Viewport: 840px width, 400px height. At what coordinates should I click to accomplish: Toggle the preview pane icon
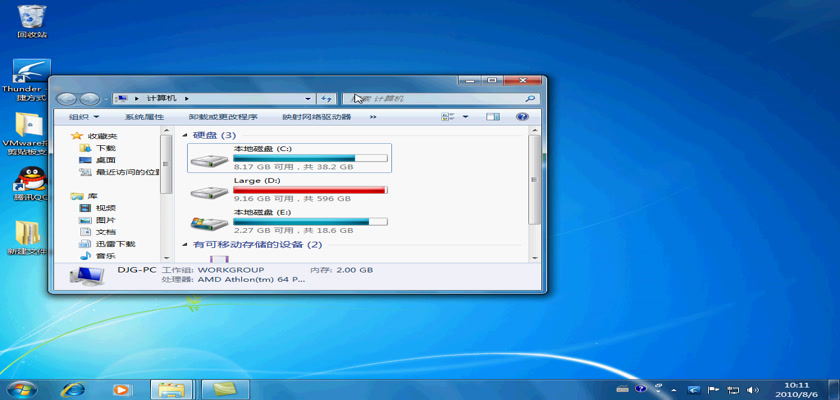pyautogui.click(x=492, y=117)
